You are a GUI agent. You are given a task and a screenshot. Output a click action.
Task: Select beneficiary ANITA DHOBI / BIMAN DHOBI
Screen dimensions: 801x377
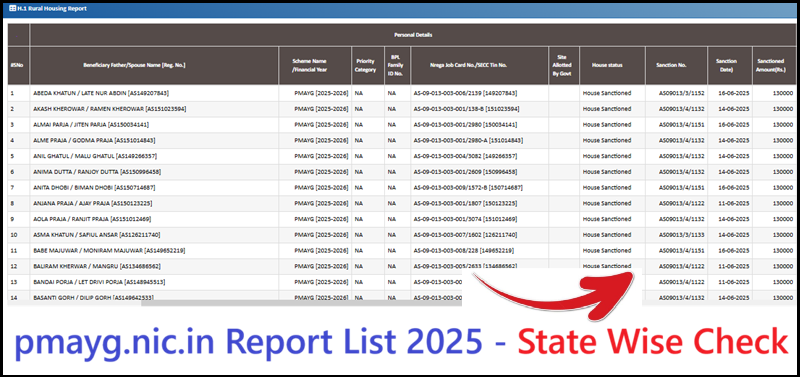pyautogui.click(x=94, y=187)
